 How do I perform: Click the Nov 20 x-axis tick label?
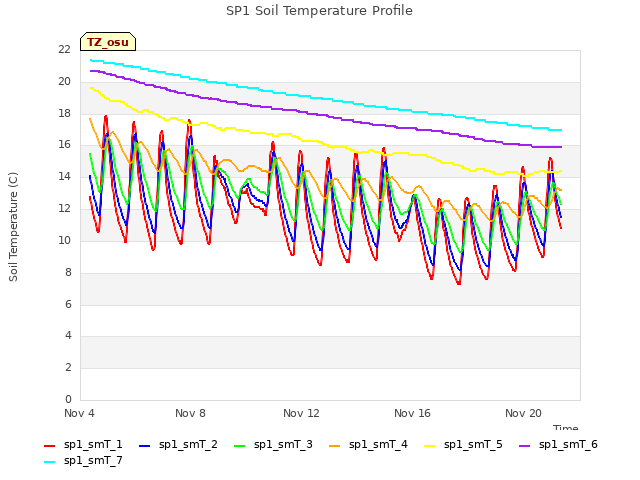[523, 413]
